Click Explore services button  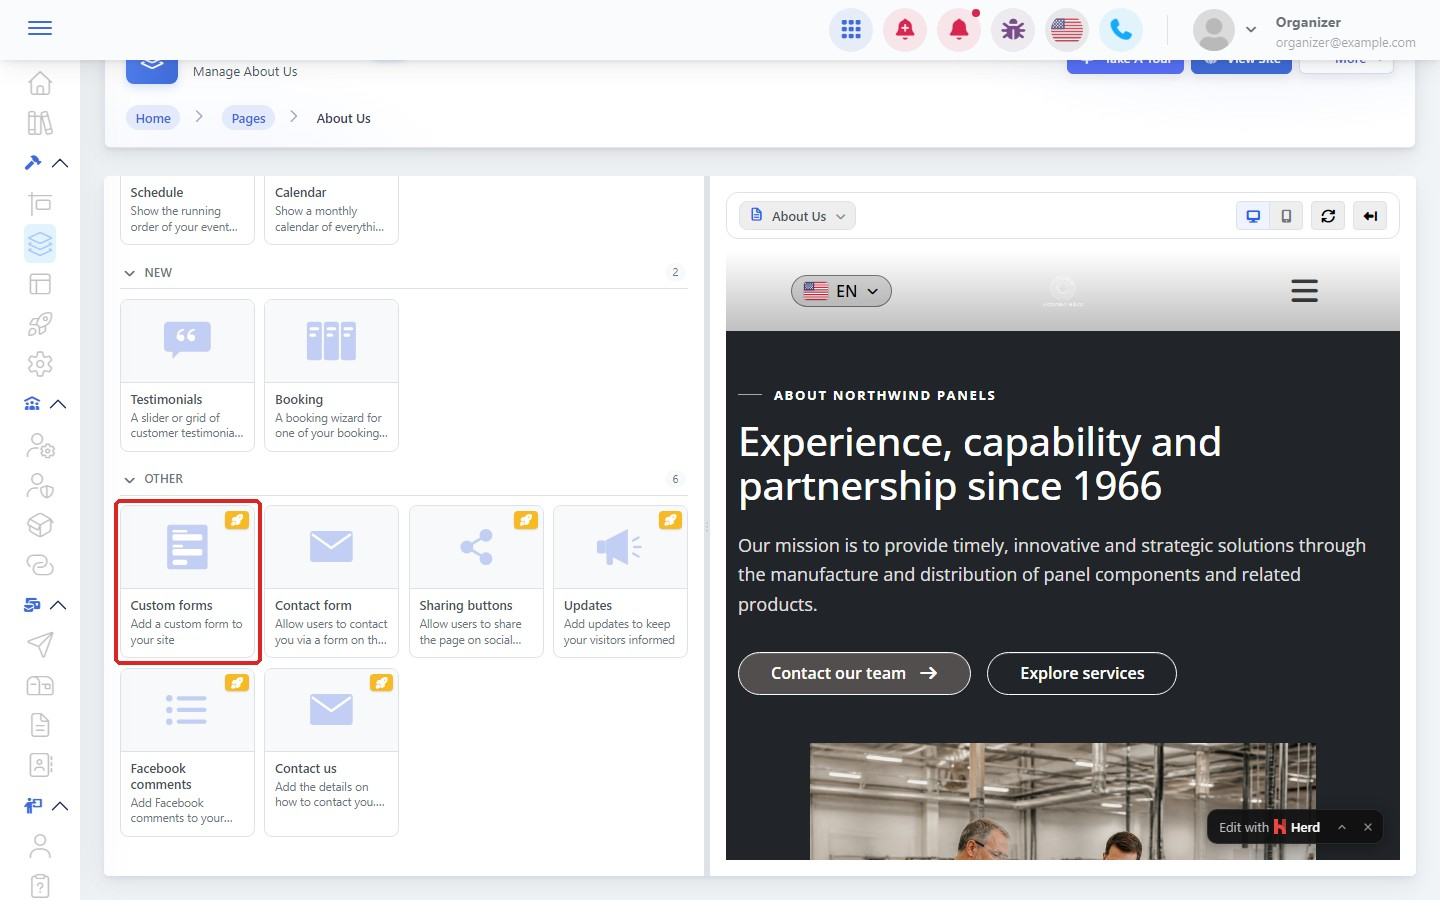point(1082,673)
